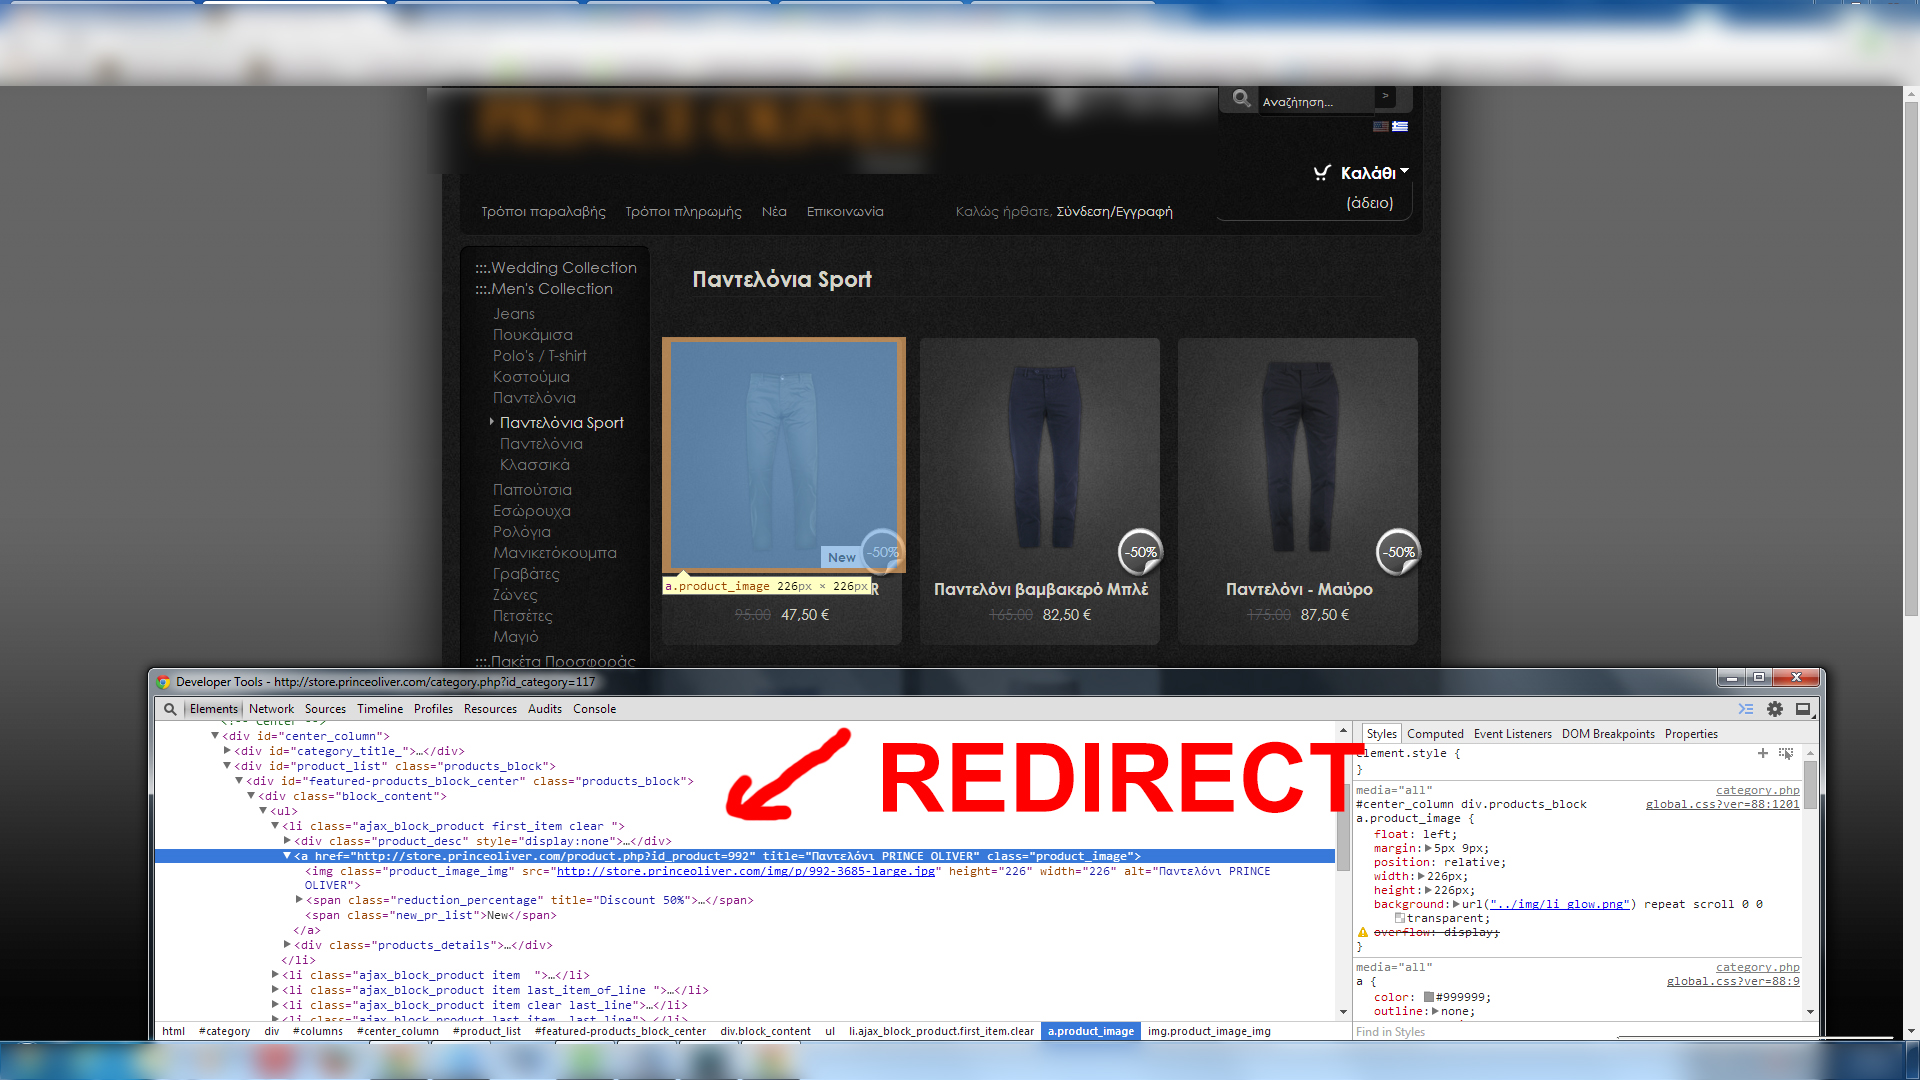Viewport: 1920px width, 1080px height.
Task: Open the Computed styles tab
Action: (x=1434, y=734)
